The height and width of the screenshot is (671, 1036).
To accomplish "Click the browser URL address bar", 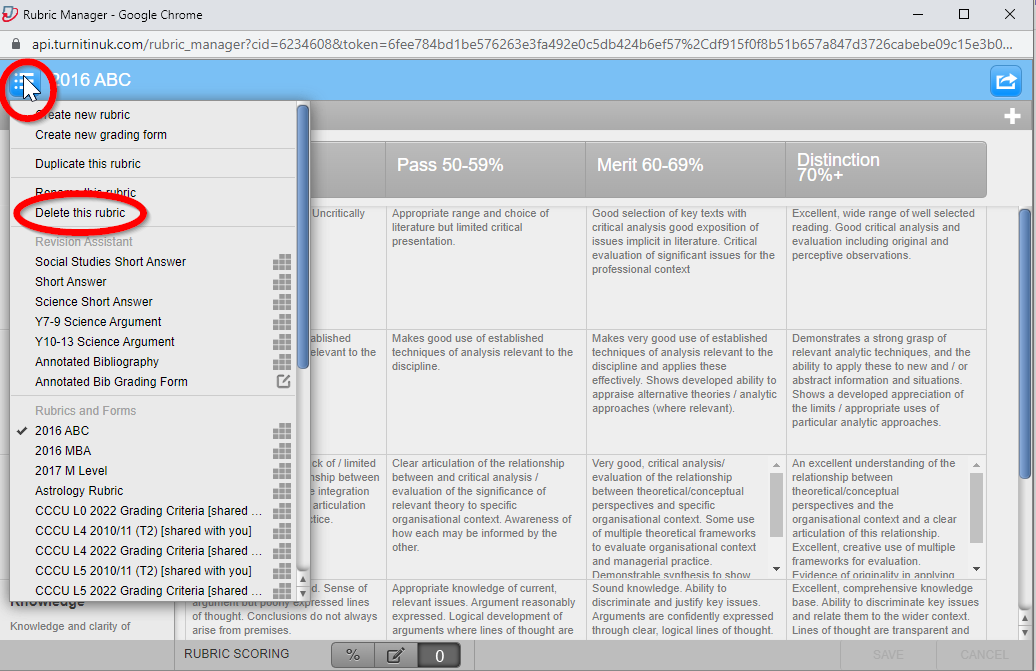I will (522, 44).
